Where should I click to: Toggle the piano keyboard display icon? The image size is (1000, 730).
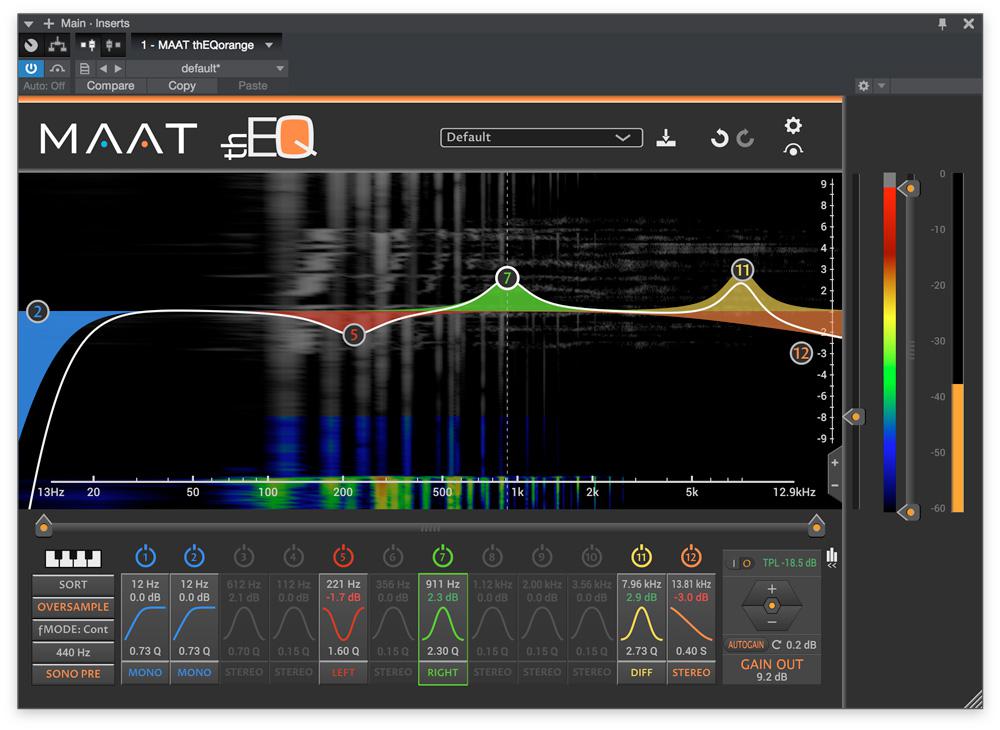point(73,558)
